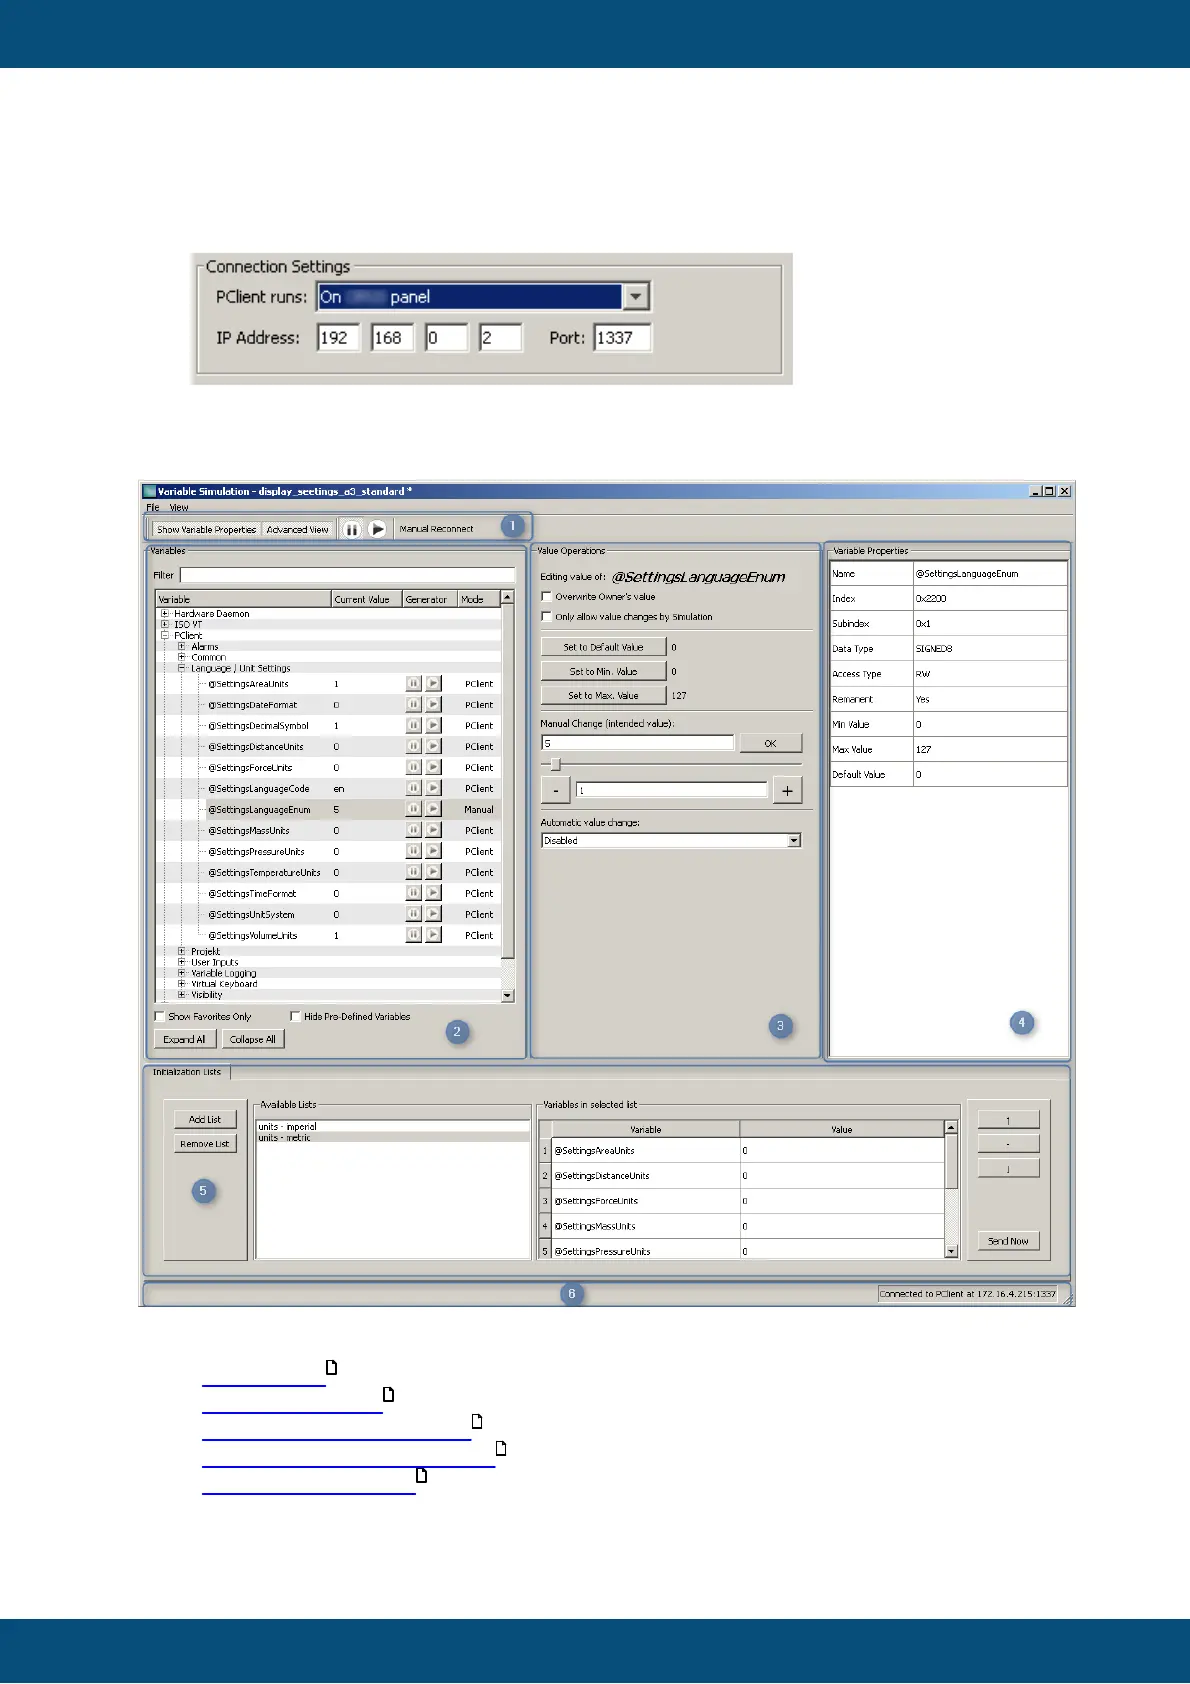The width and height of the screenshot is (1190, 1684).
Task: Click the Filter input field
Action: tap(347, 575)
